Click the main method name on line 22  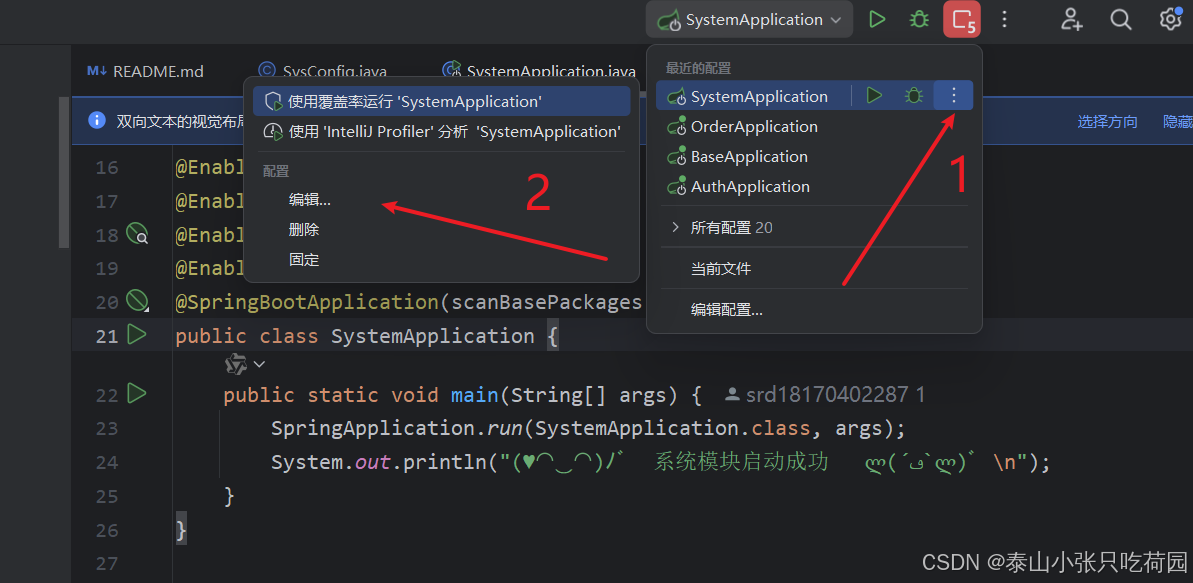(x=474, y=395)
